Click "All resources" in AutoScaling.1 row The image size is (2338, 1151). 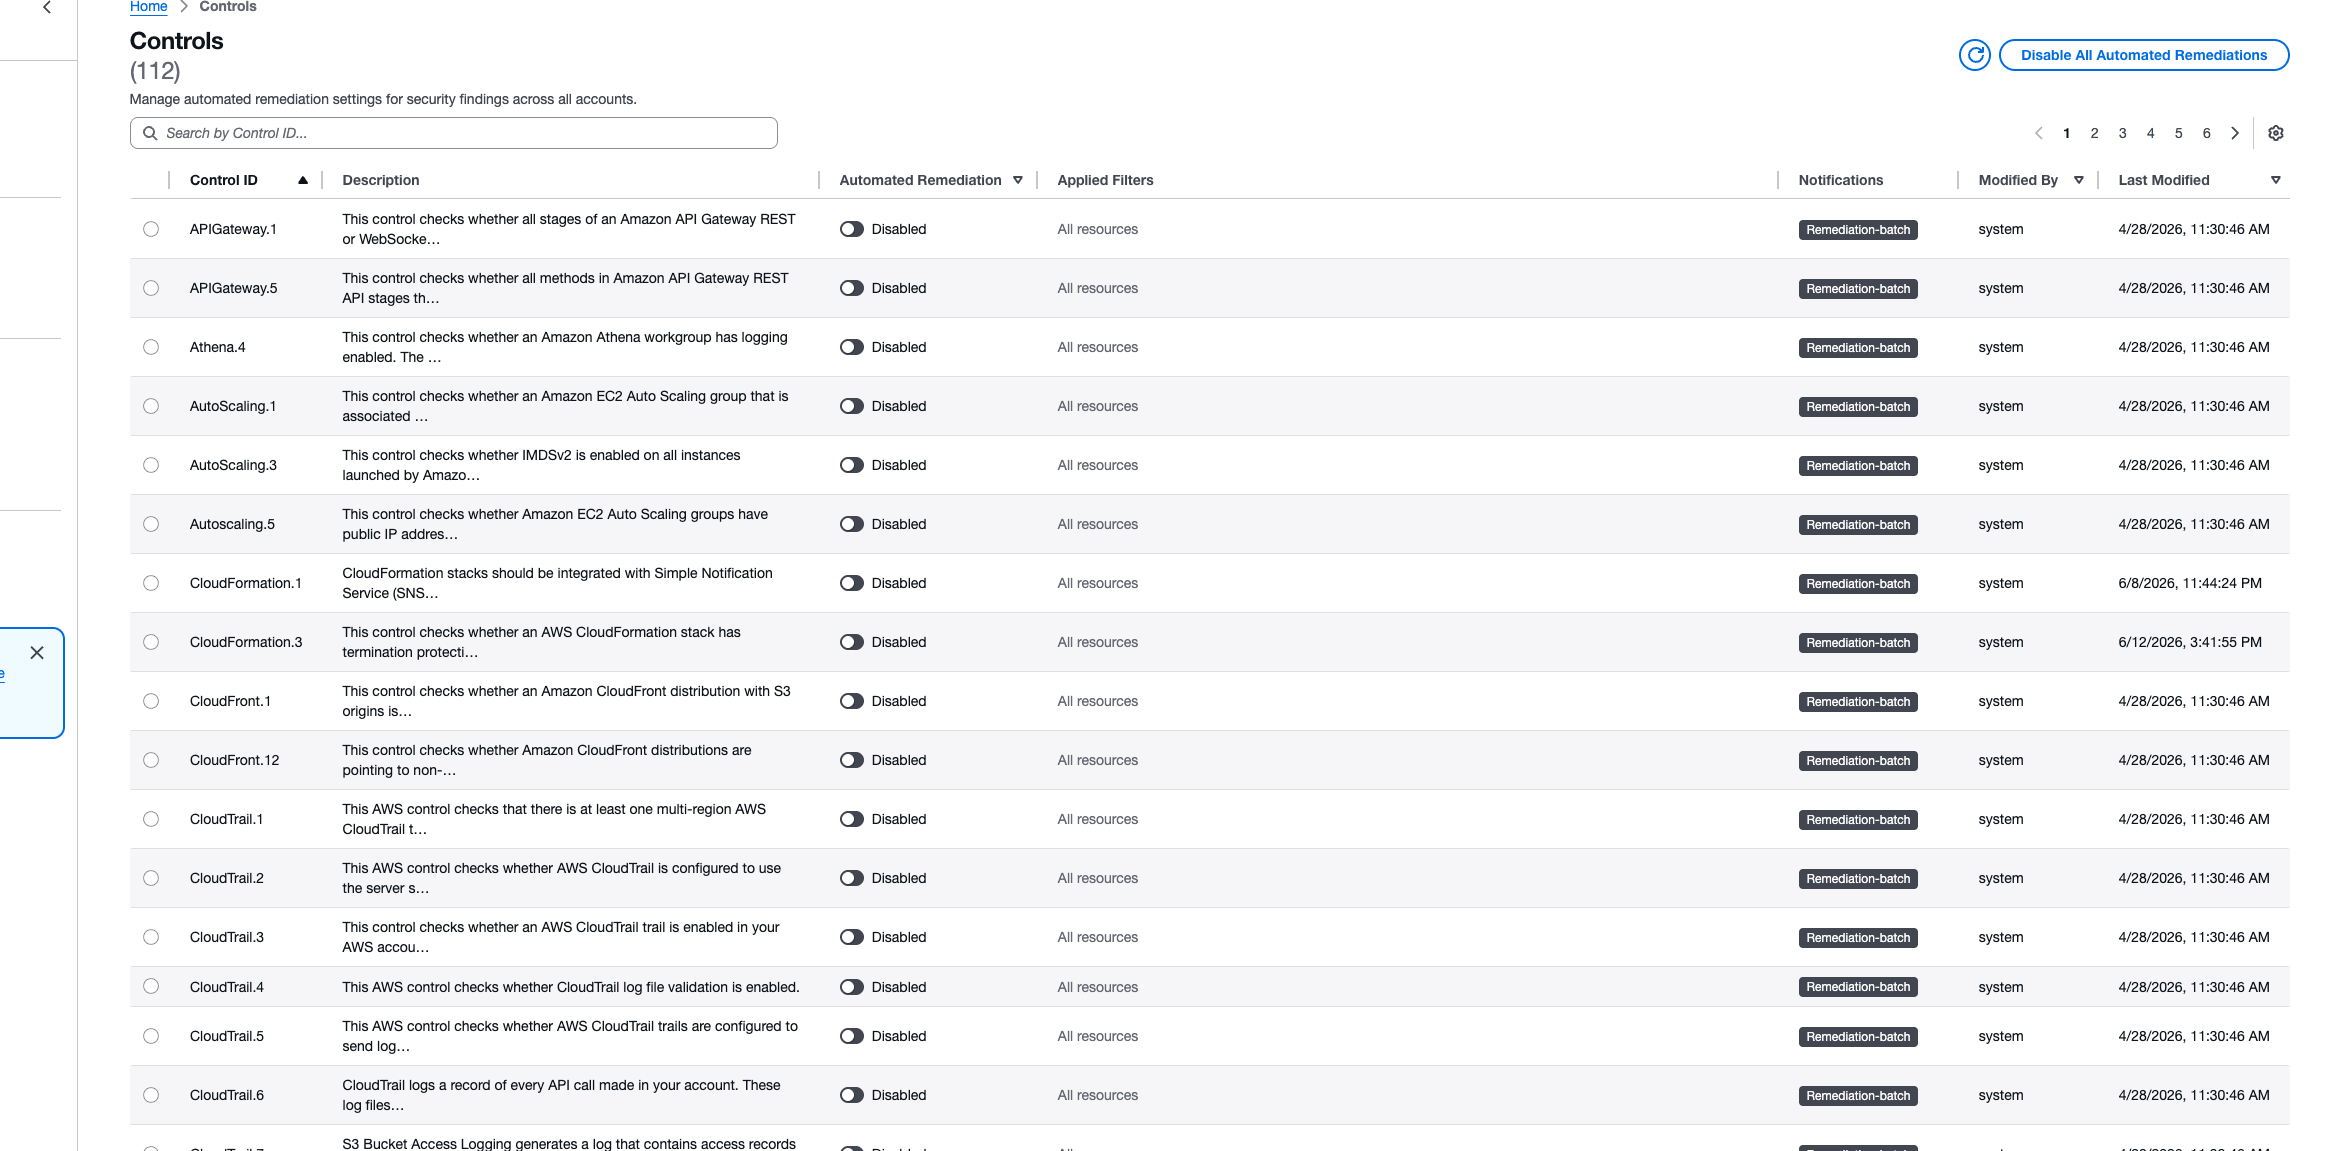click(x=1098, y=406)
